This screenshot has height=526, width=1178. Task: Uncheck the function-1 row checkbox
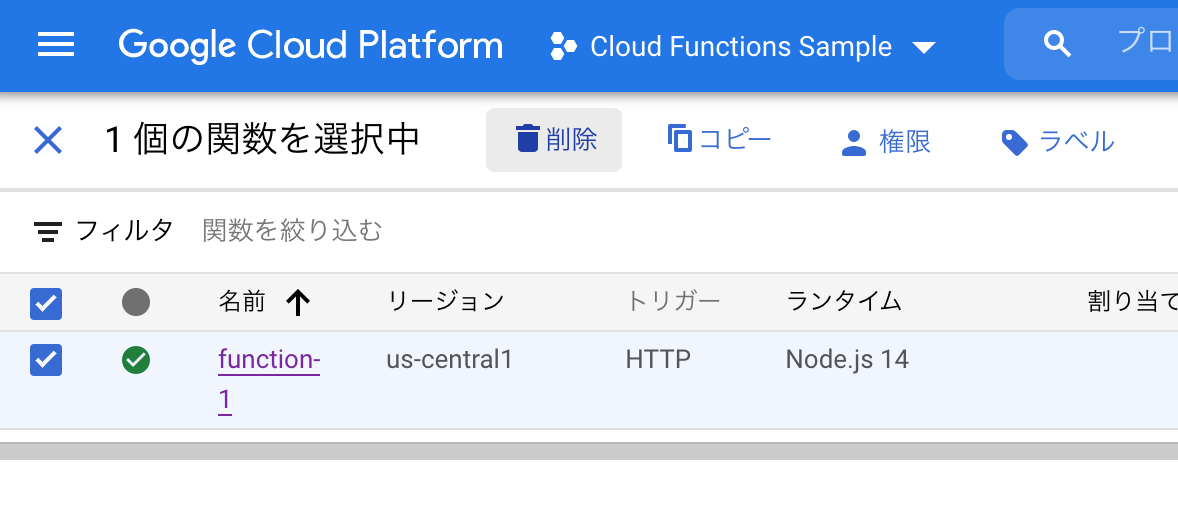pos(46,360)
